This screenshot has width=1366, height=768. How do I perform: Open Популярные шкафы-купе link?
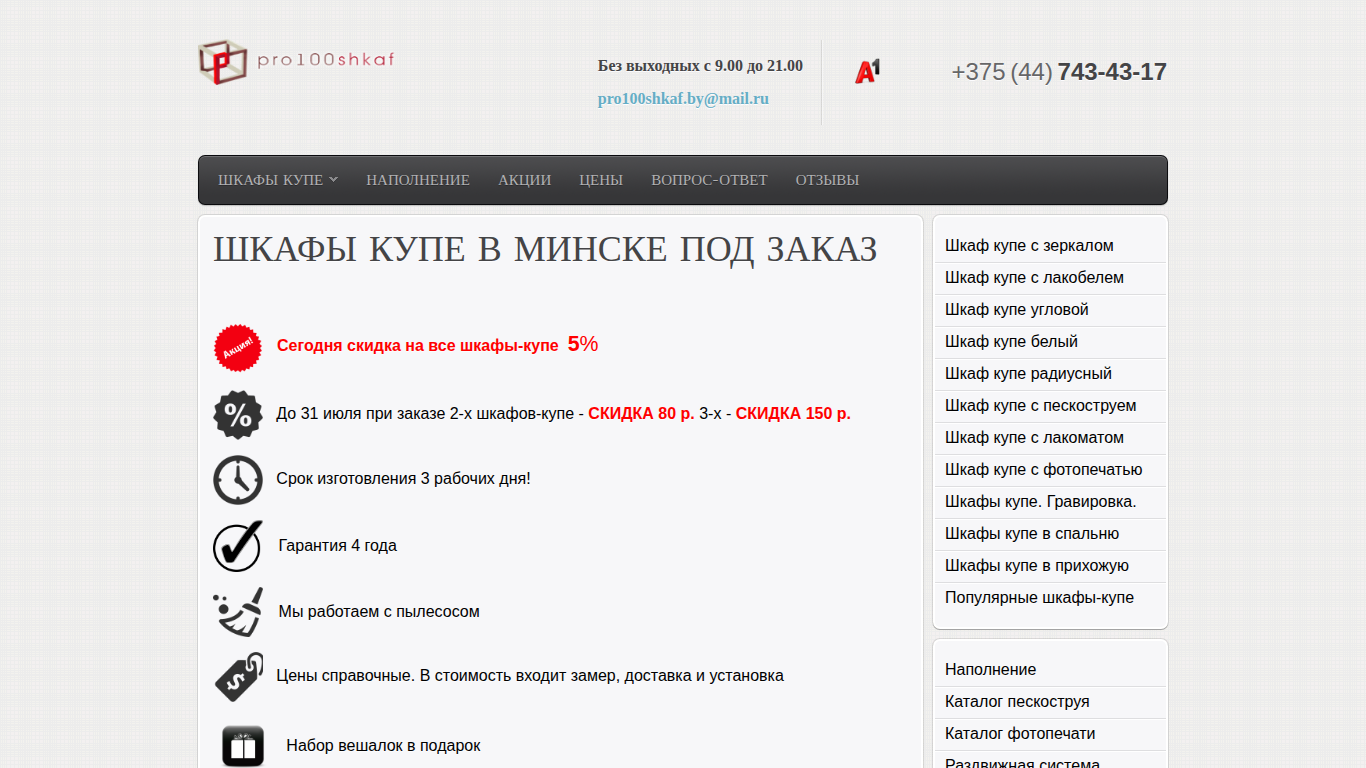click(x=1039, y=598)
